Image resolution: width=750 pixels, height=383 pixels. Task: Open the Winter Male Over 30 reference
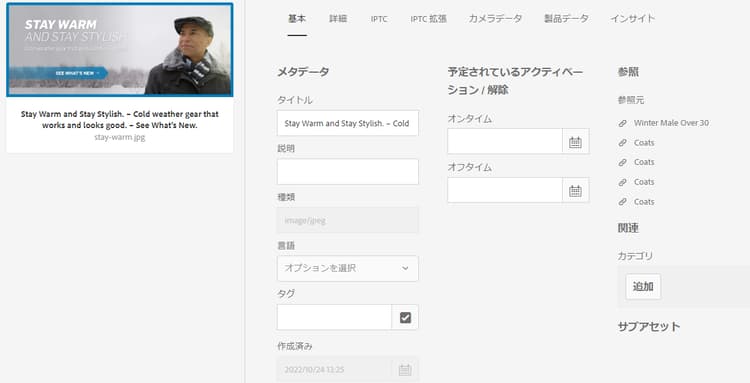(672, 123)
